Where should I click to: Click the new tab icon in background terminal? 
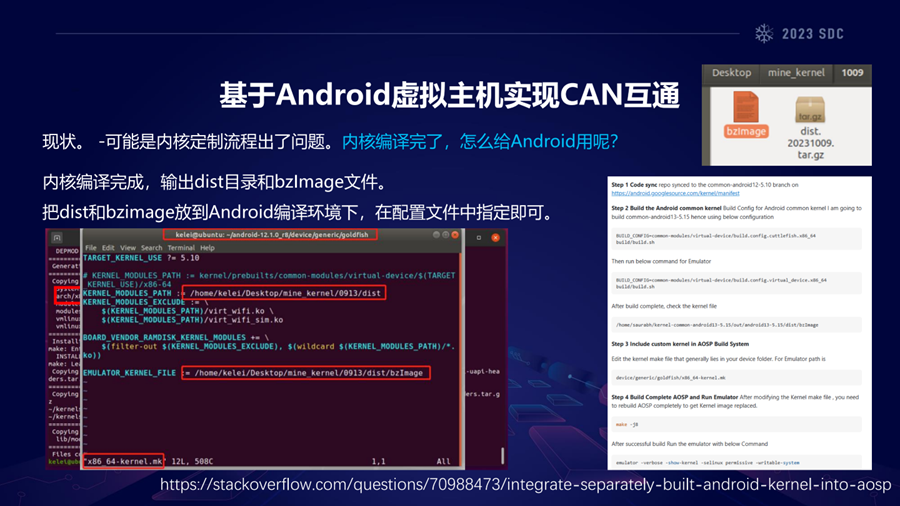coord(57,238)
